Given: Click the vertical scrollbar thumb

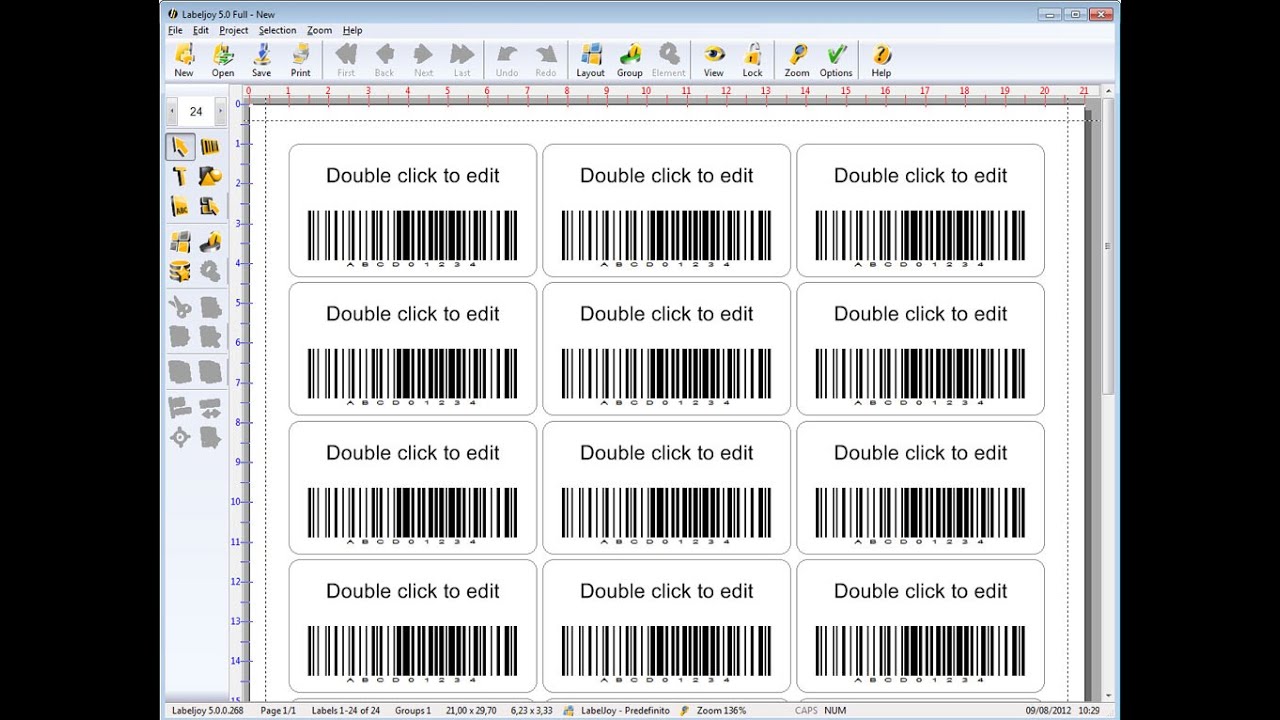Looking at the screenshot, I should (1107, 245).
